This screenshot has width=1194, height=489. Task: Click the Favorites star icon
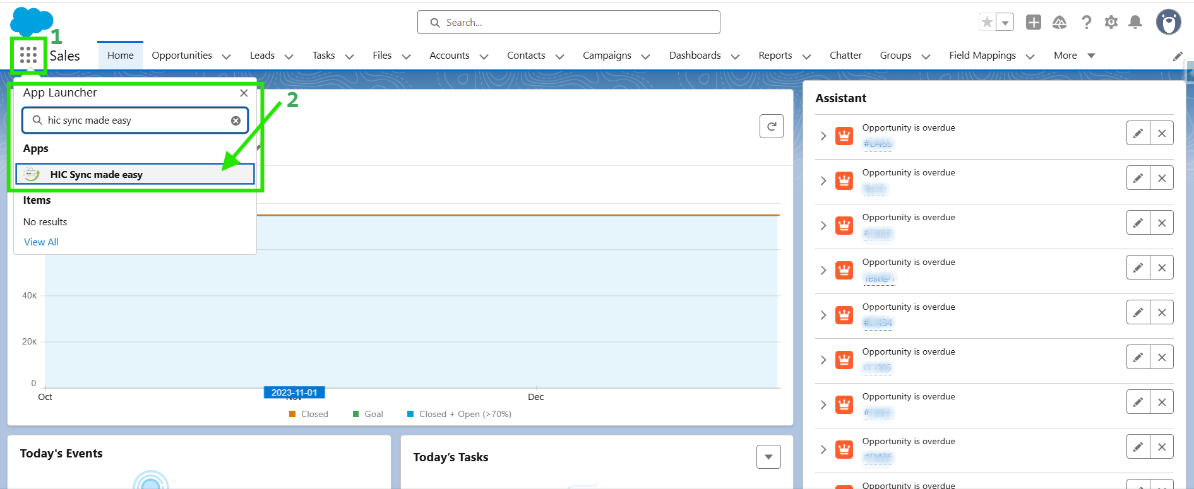pos(987,22)
